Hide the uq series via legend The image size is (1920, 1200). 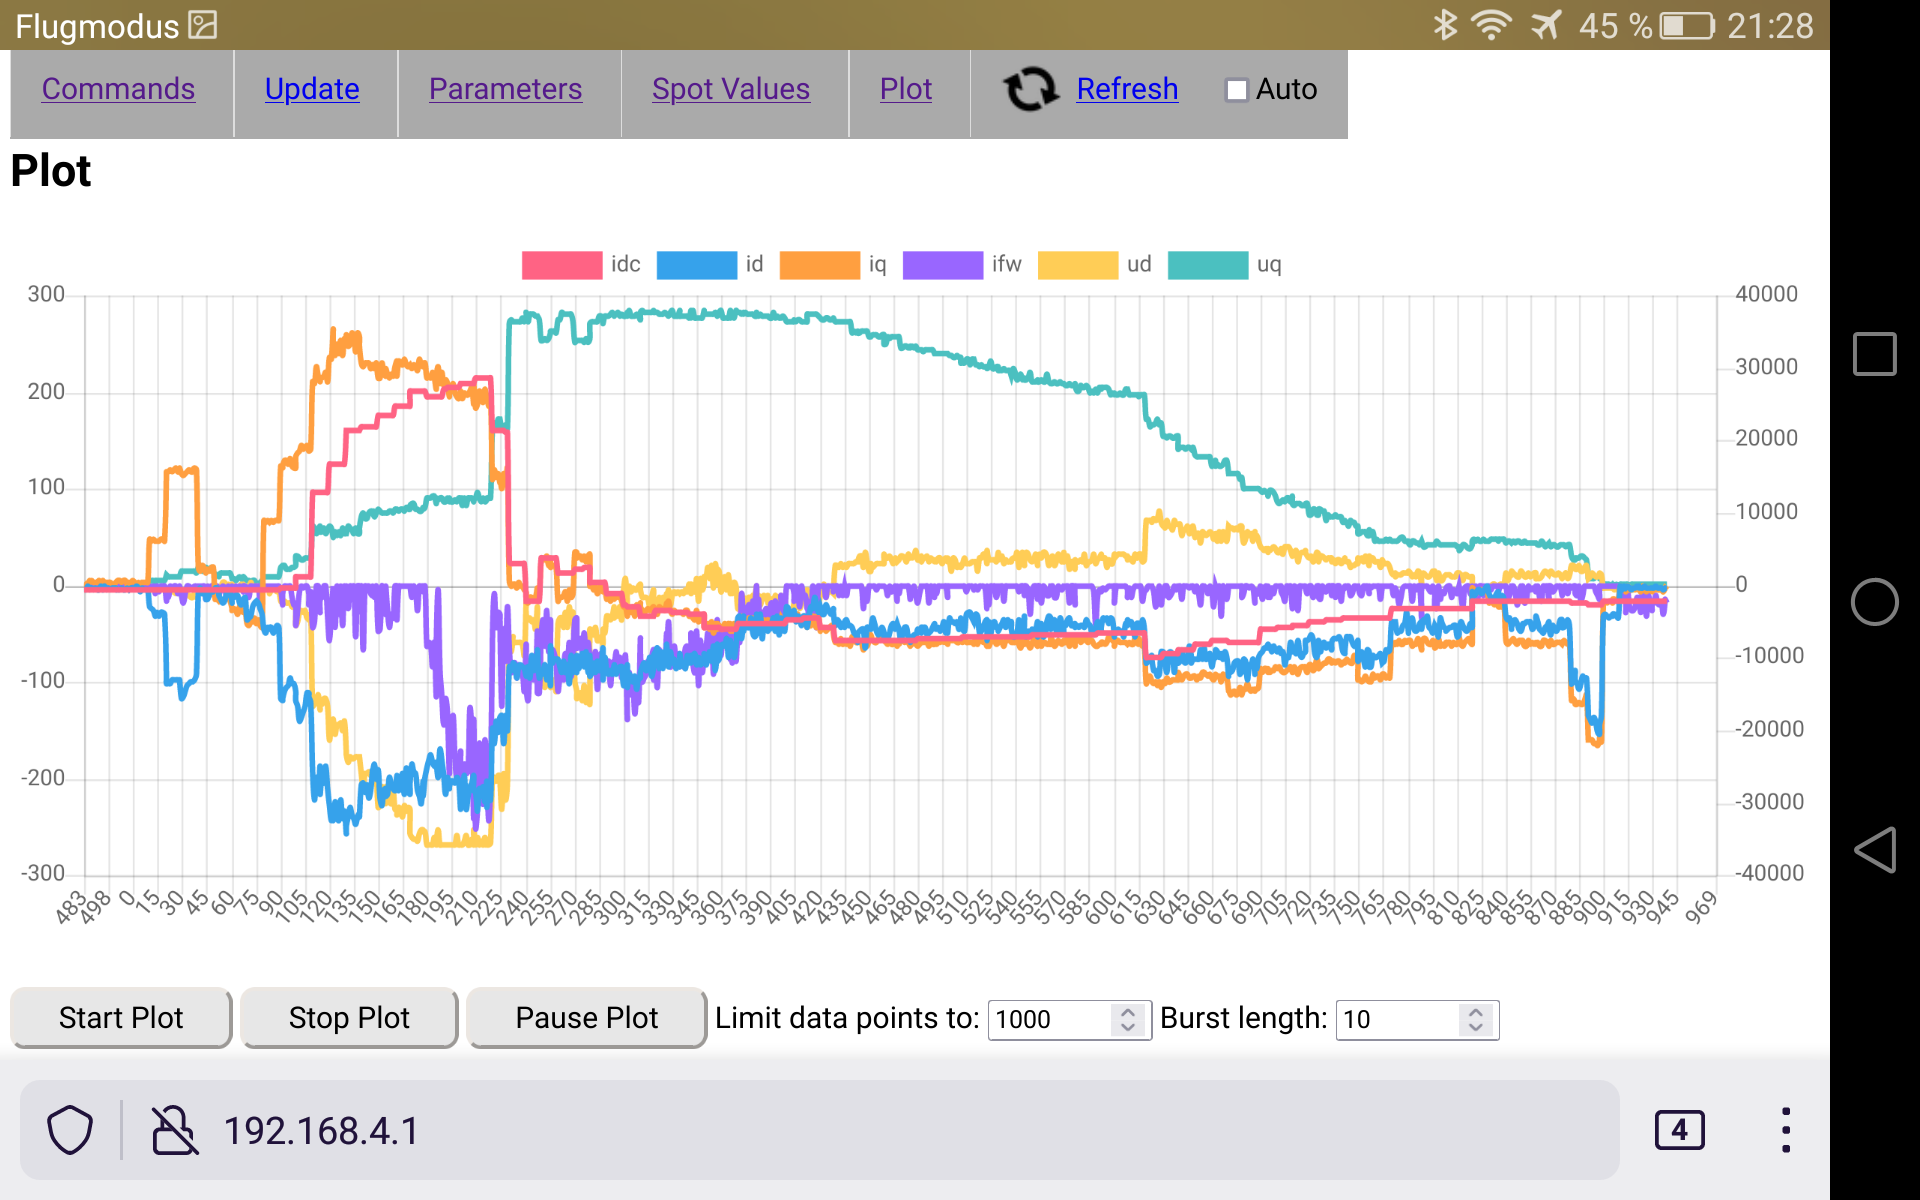1208,265
